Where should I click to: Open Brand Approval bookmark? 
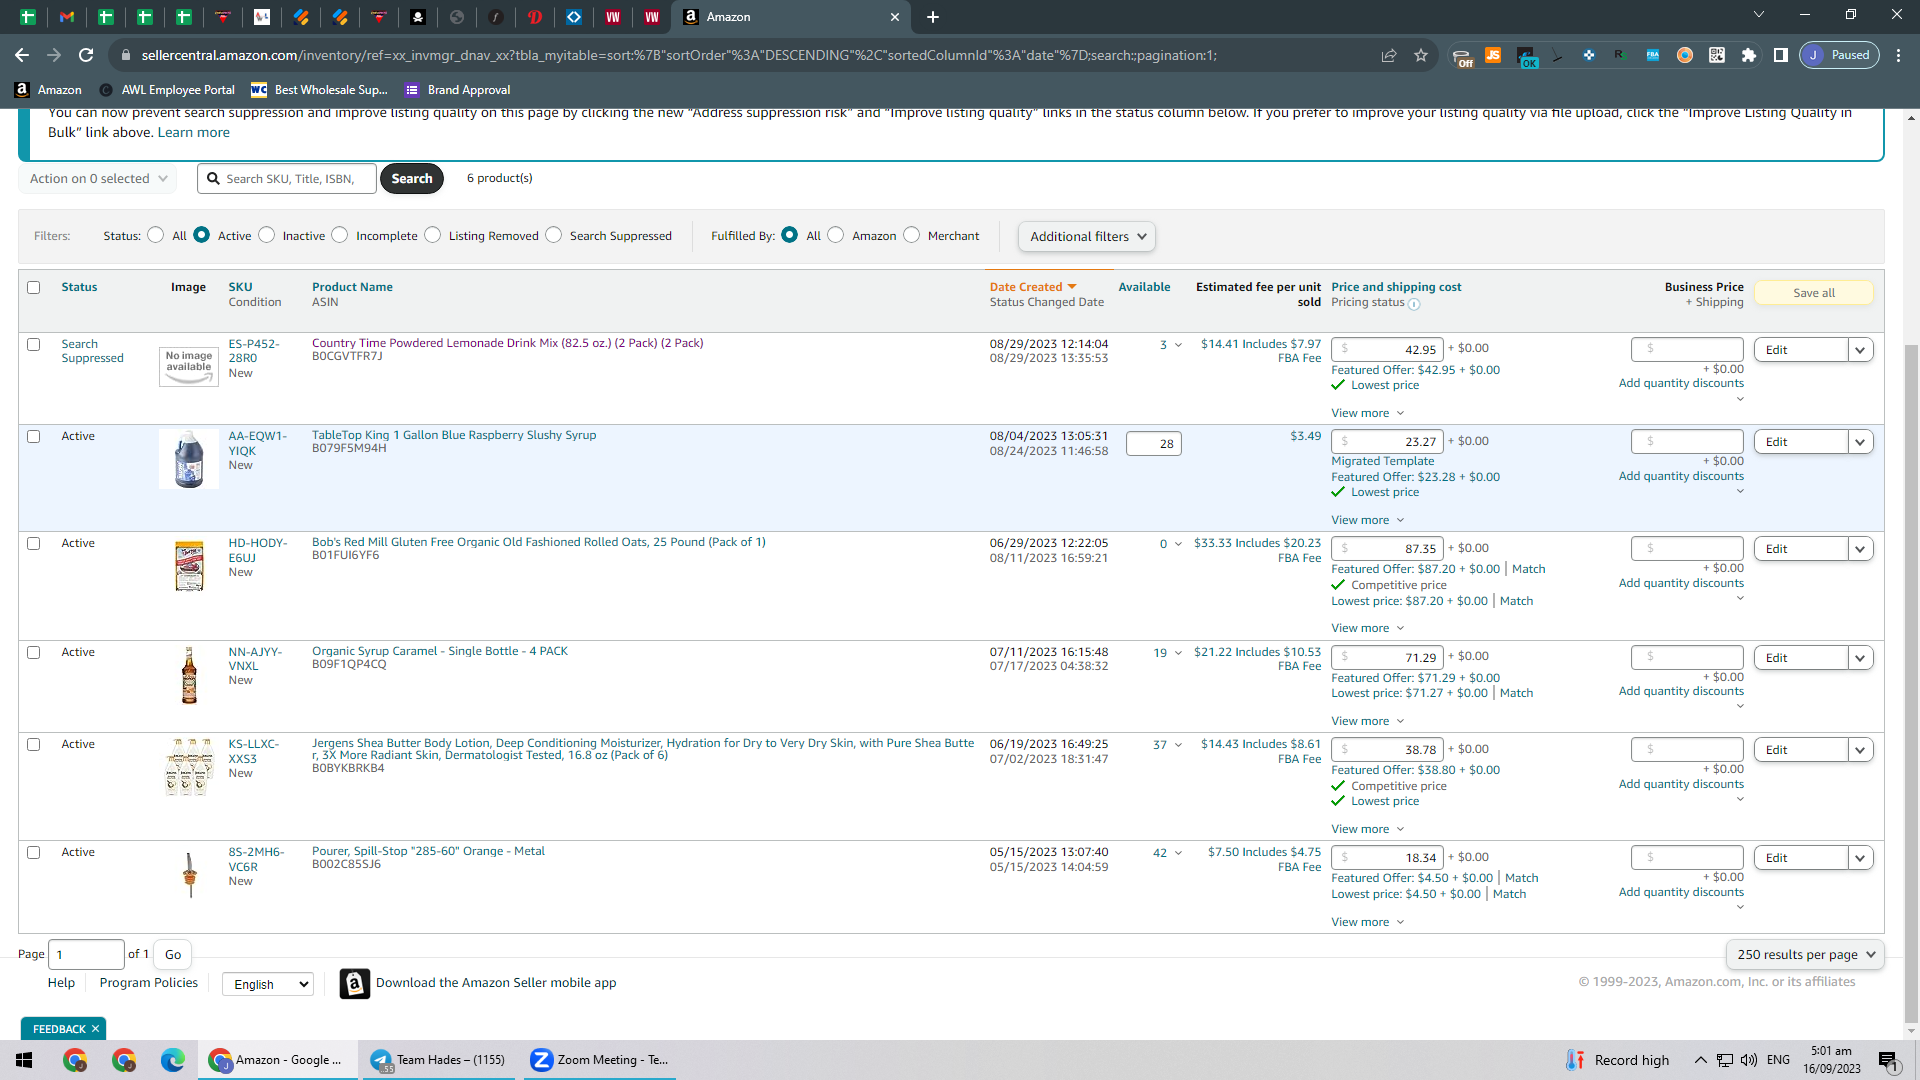tap(457, 89)
